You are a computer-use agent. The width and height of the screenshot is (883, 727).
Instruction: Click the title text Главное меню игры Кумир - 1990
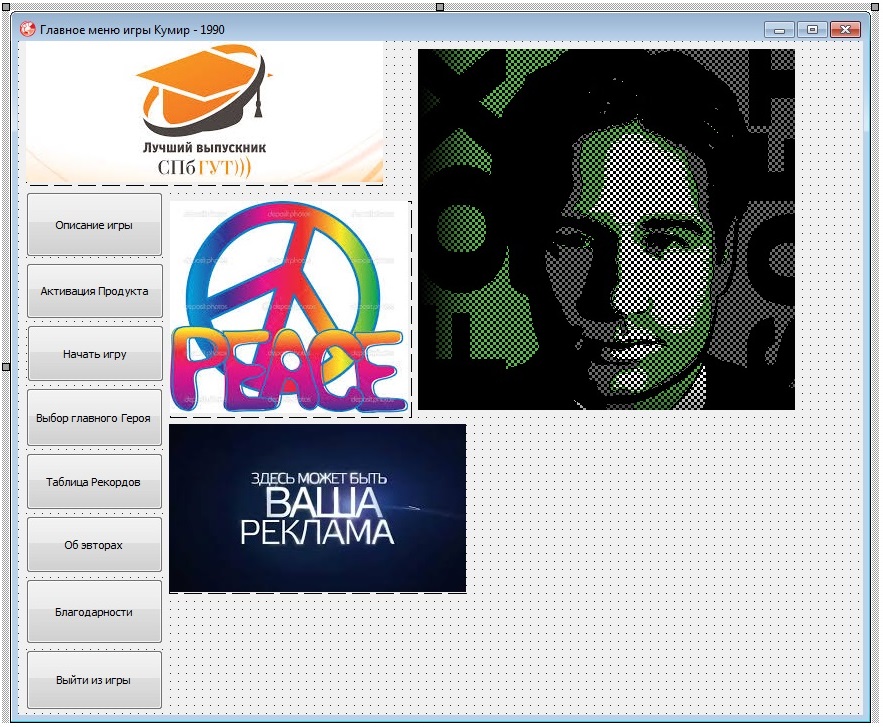tap(132, 30)
